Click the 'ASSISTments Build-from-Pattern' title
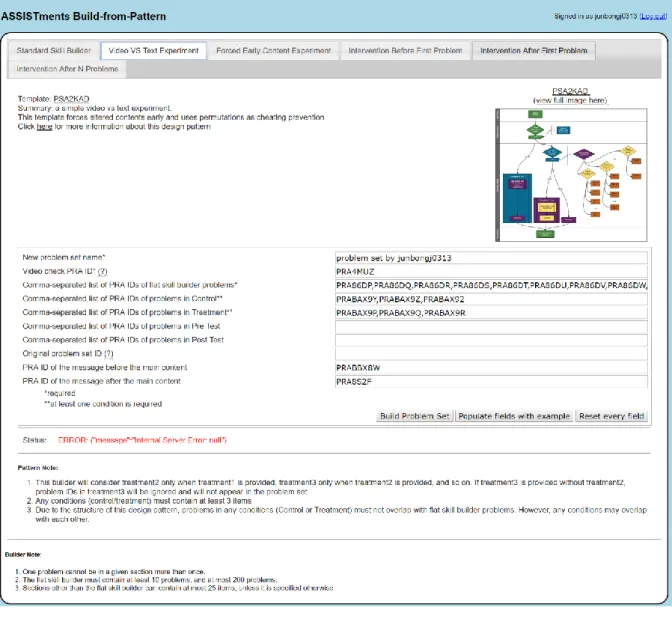 coord(84,16)
